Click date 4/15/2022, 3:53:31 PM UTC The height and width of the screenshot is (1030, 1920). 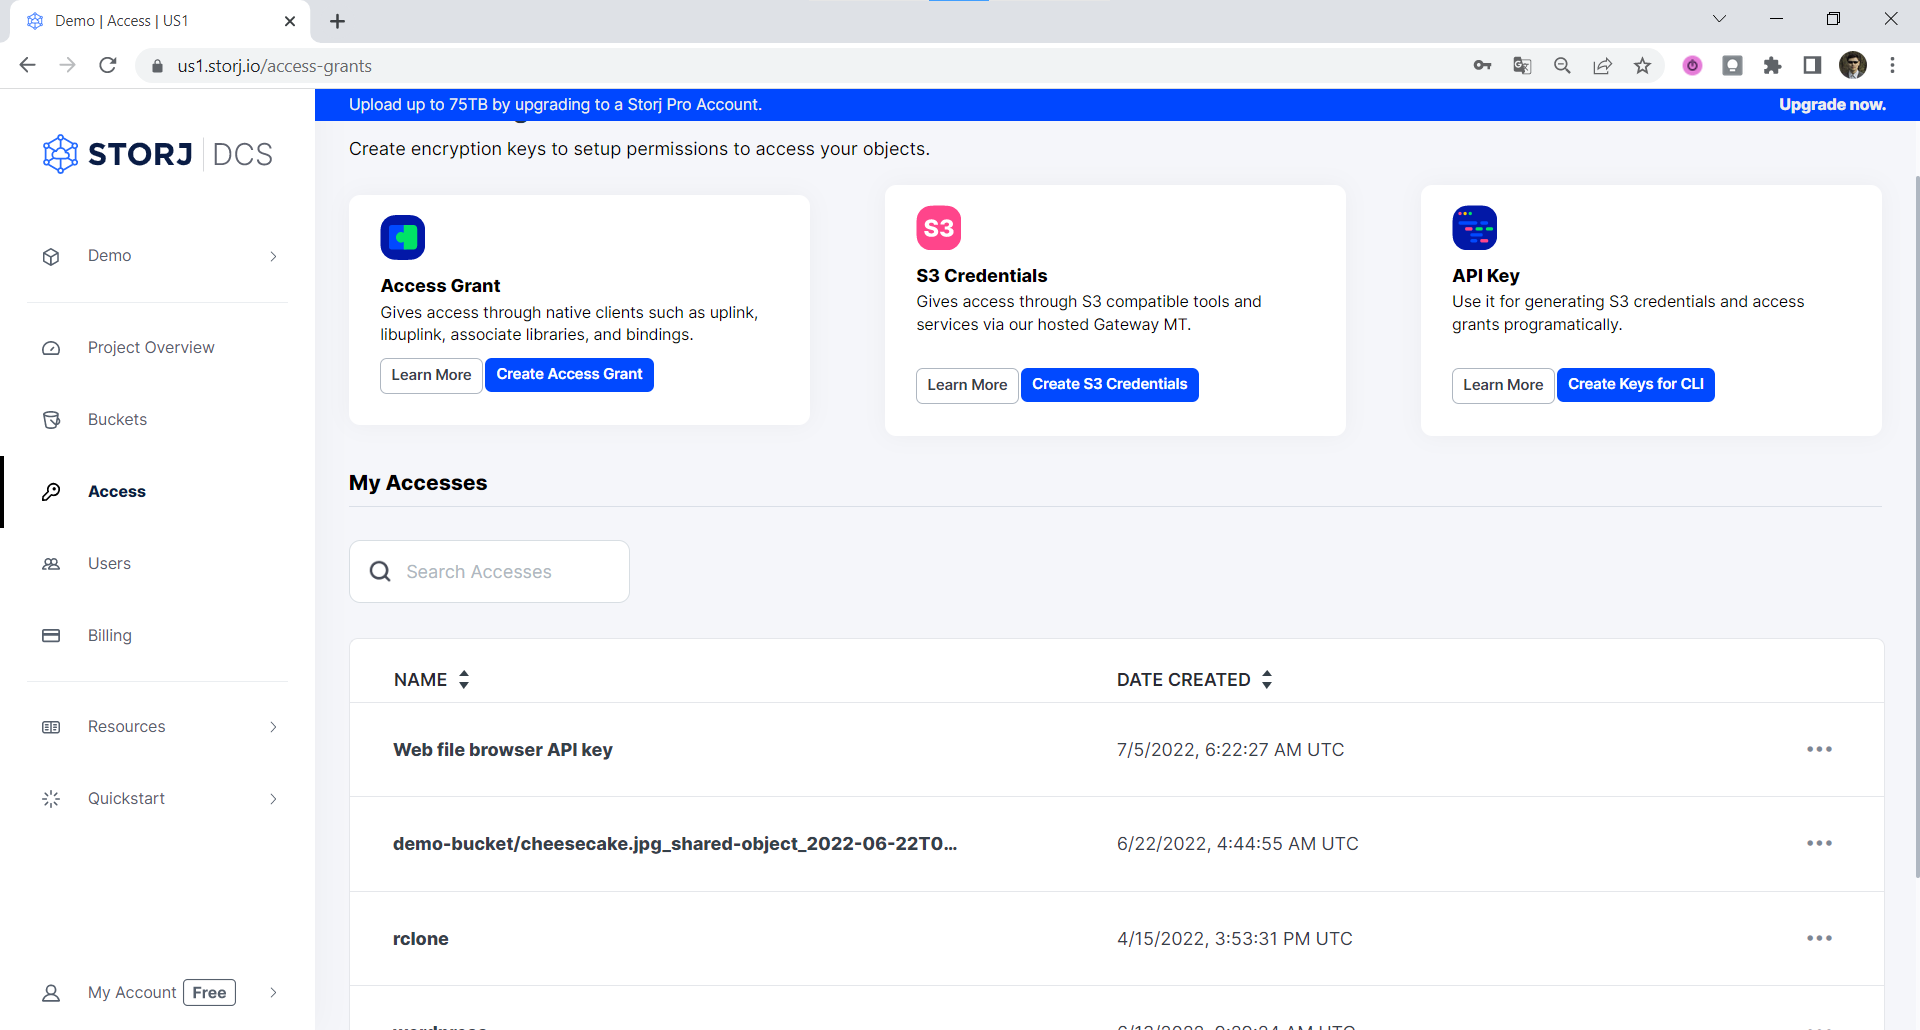(x=1235, y=939)
